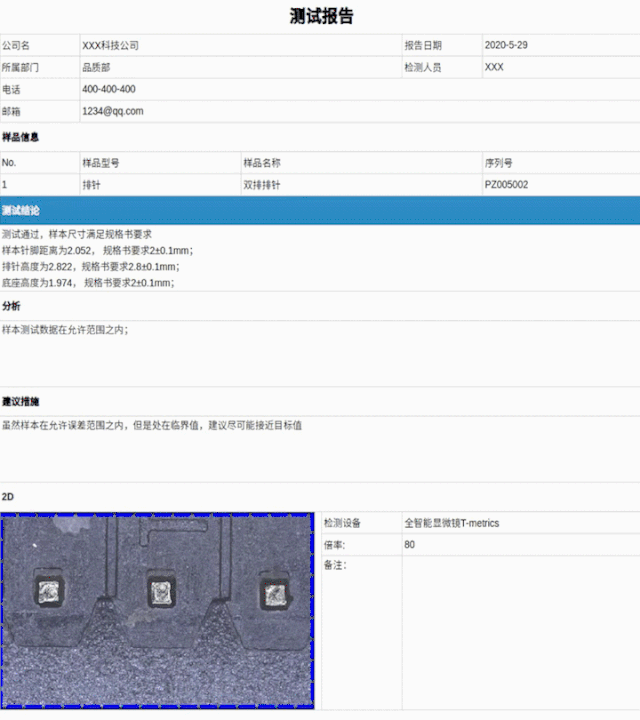Viewport: 640px width, 720px height.
Task: Select the 样品名称 column header
Action: [x=261, y=163]
